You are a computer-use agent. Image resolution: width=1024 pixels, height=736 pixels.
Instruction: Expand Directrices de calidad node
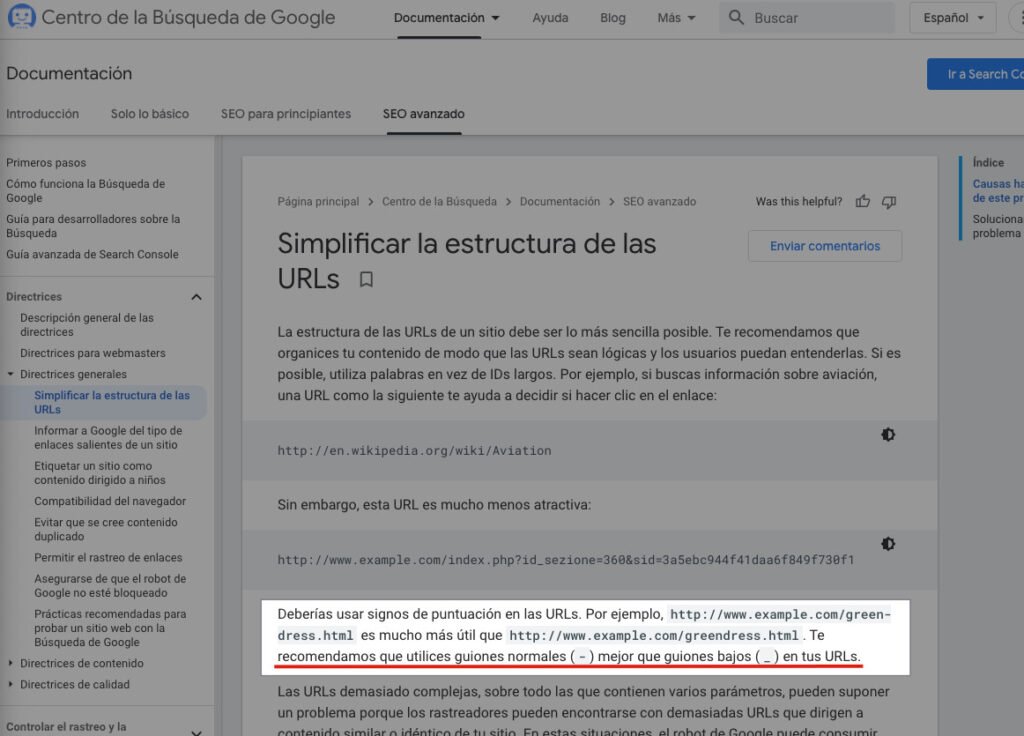click(10, 684)
